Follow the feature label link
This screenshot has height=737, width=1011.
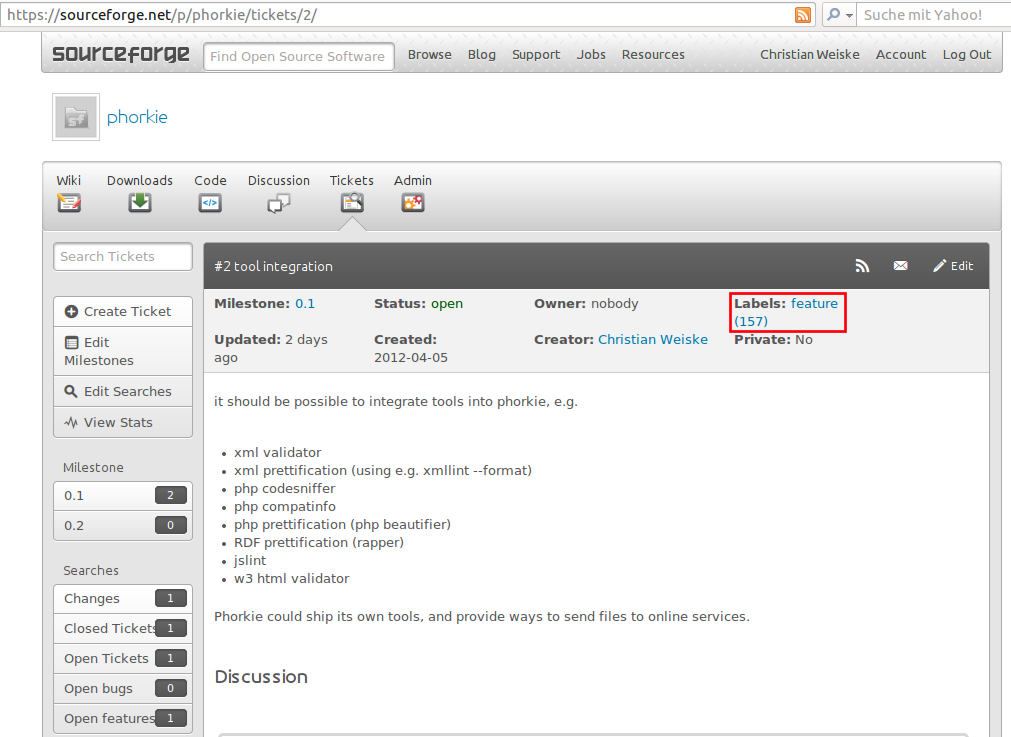coord(814,304)
